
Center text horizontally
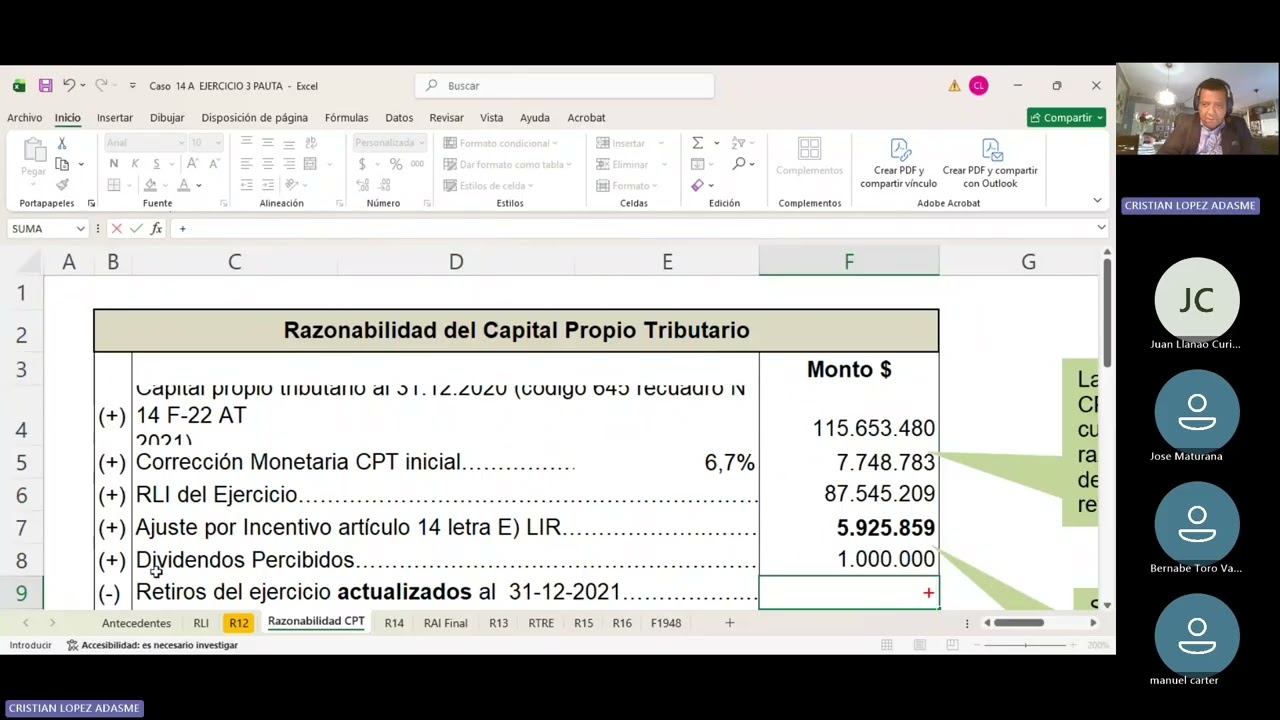click(x=267, y=164)
